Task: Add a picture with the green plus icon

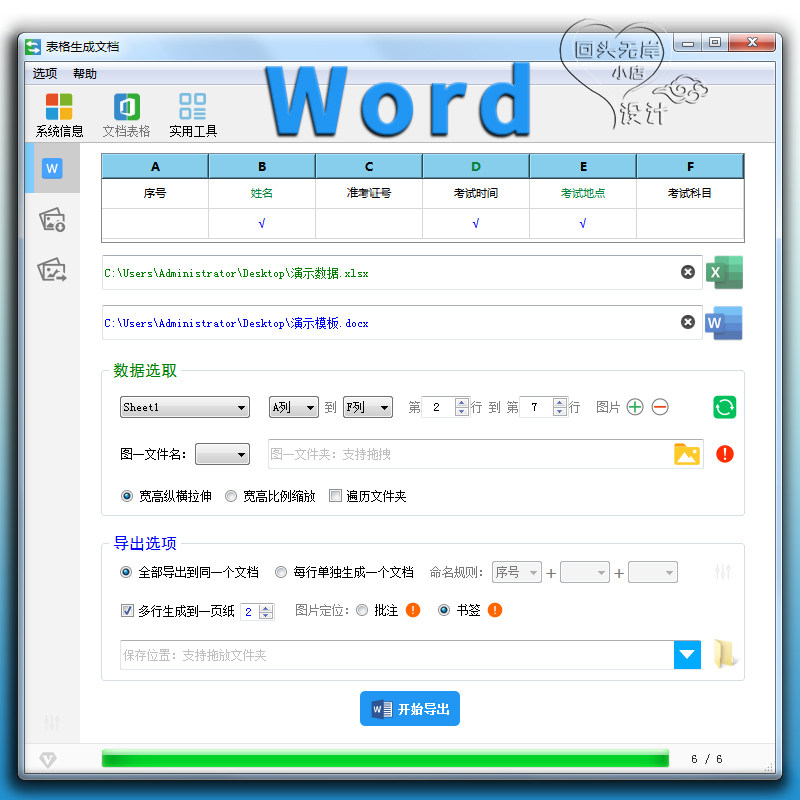Action: coord(635,407)
